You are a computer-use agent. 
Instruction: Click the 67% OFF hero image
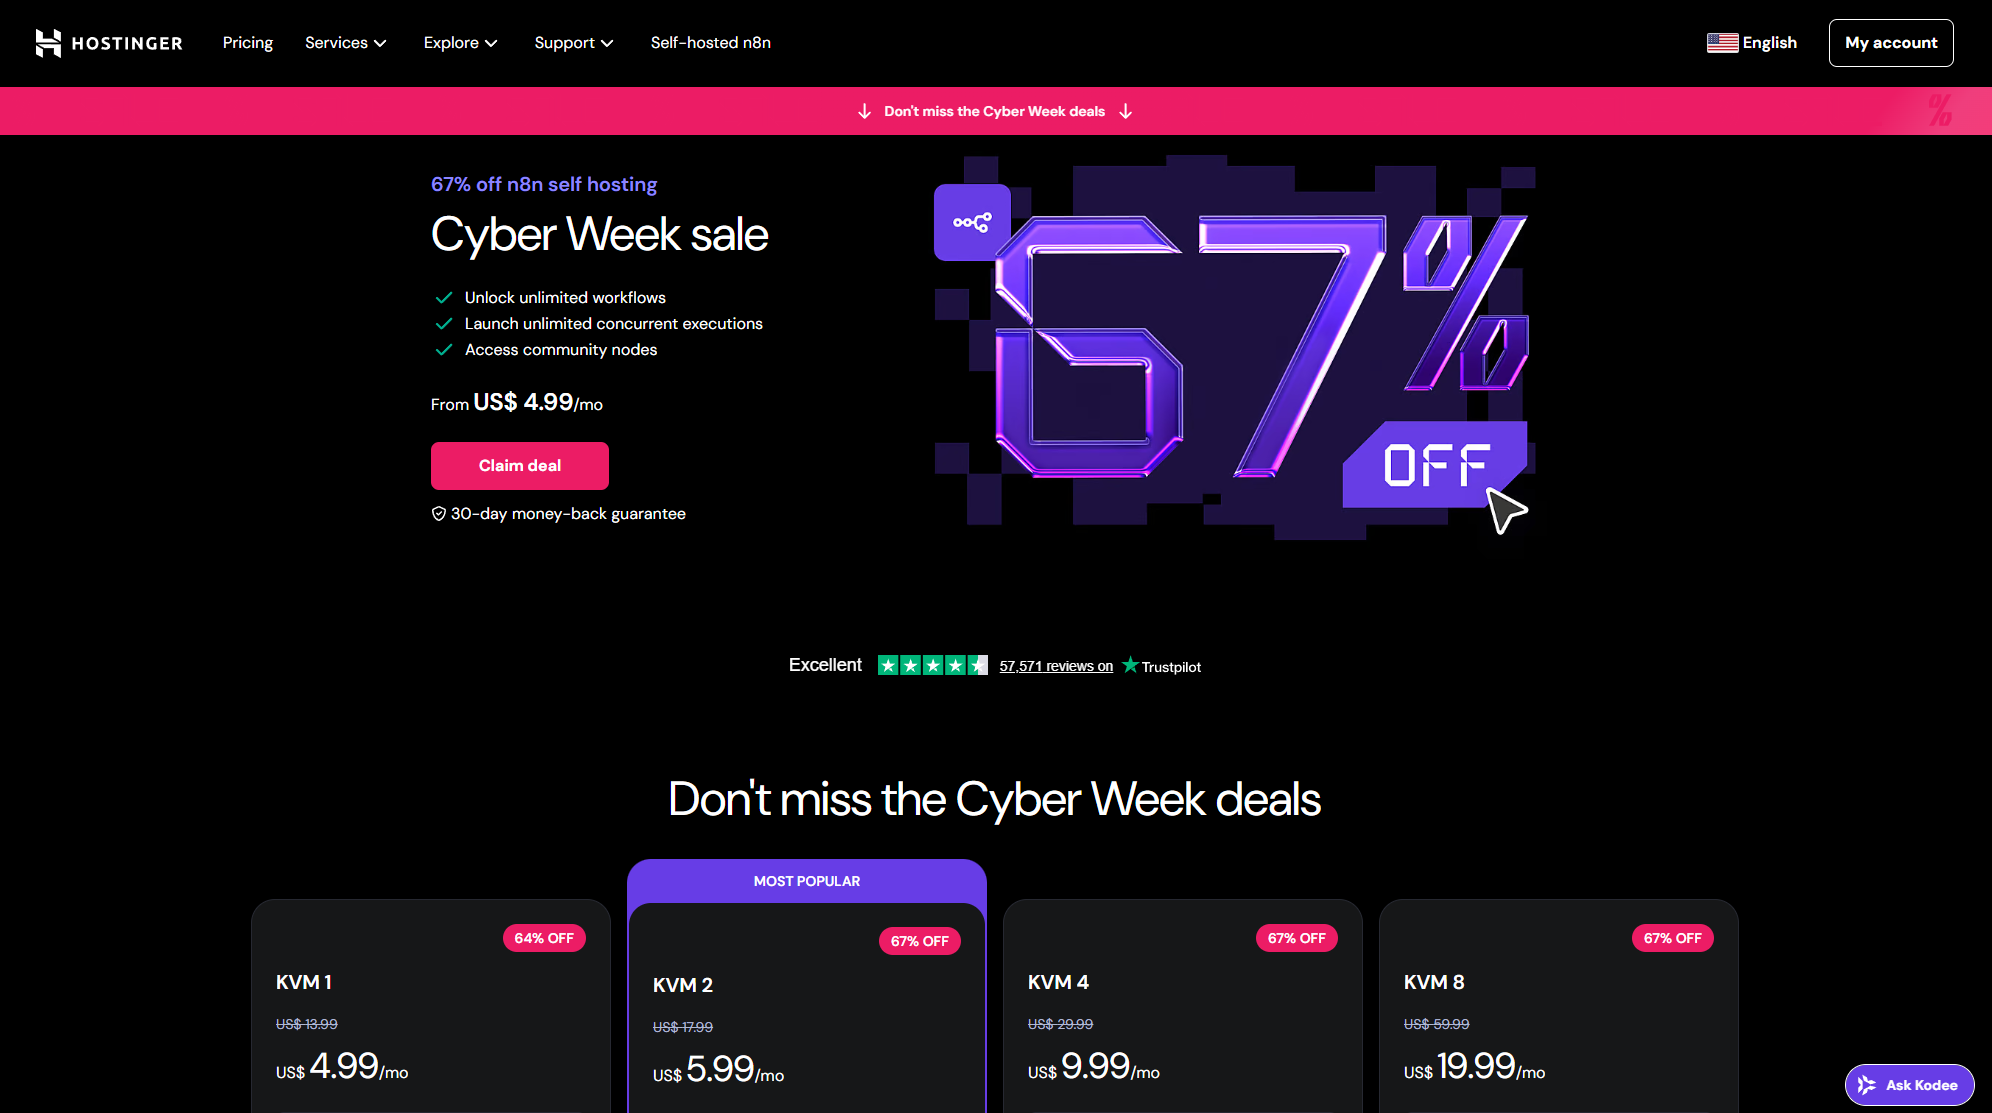click(1235, 350)
